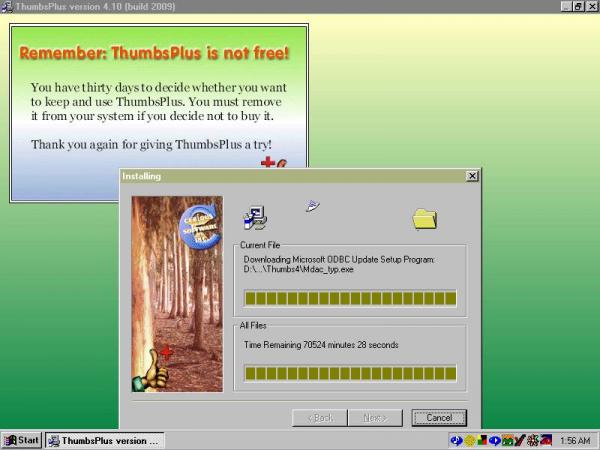Click the 'Current File' group label
The height and width of the screenshot is (450, 600).
(x=260, y=245)
